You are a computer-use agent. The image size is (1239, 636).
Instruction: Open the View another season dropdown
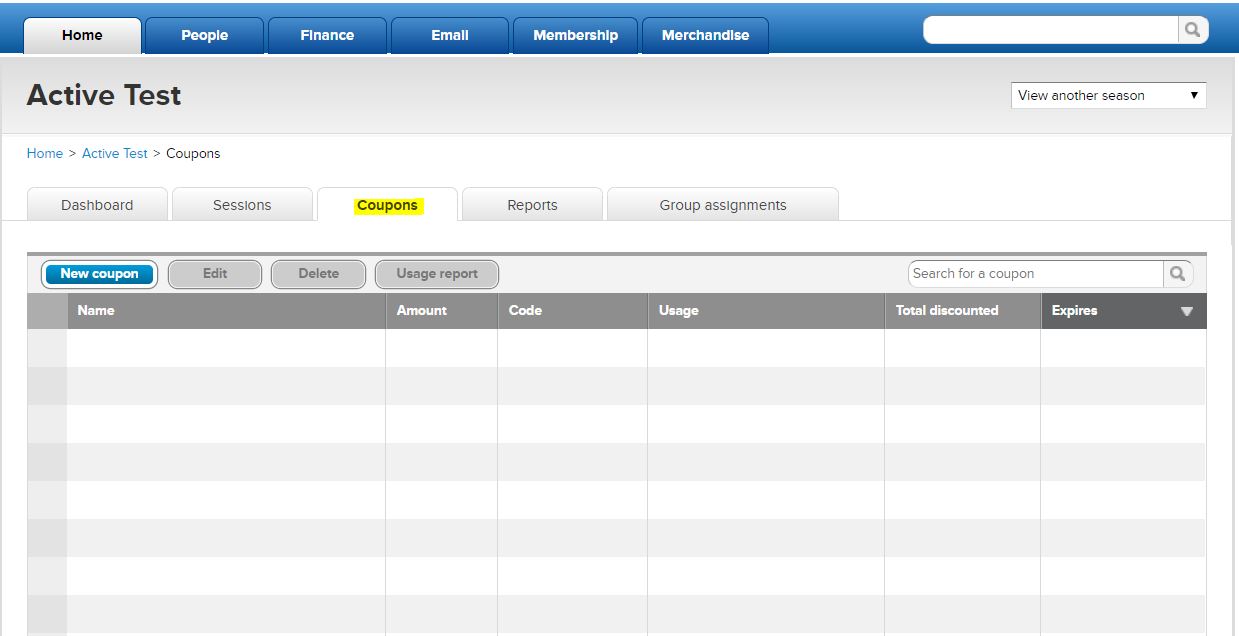point(1108,95)
